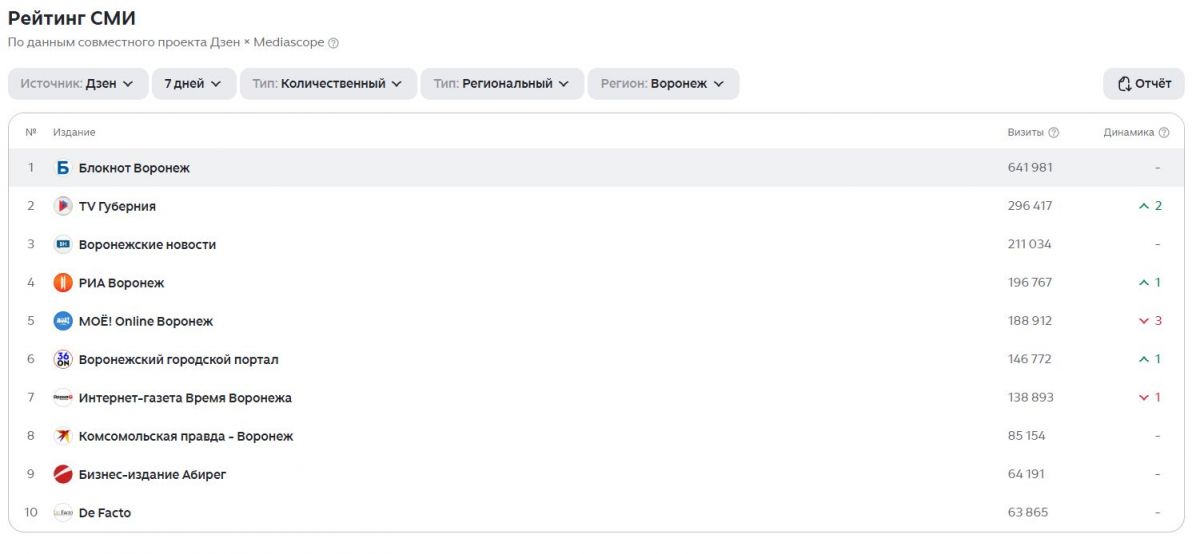This screenshot has height=554, width=1200.
Task: Click the visits value 188 912
Action: (x=1030, y=321)
